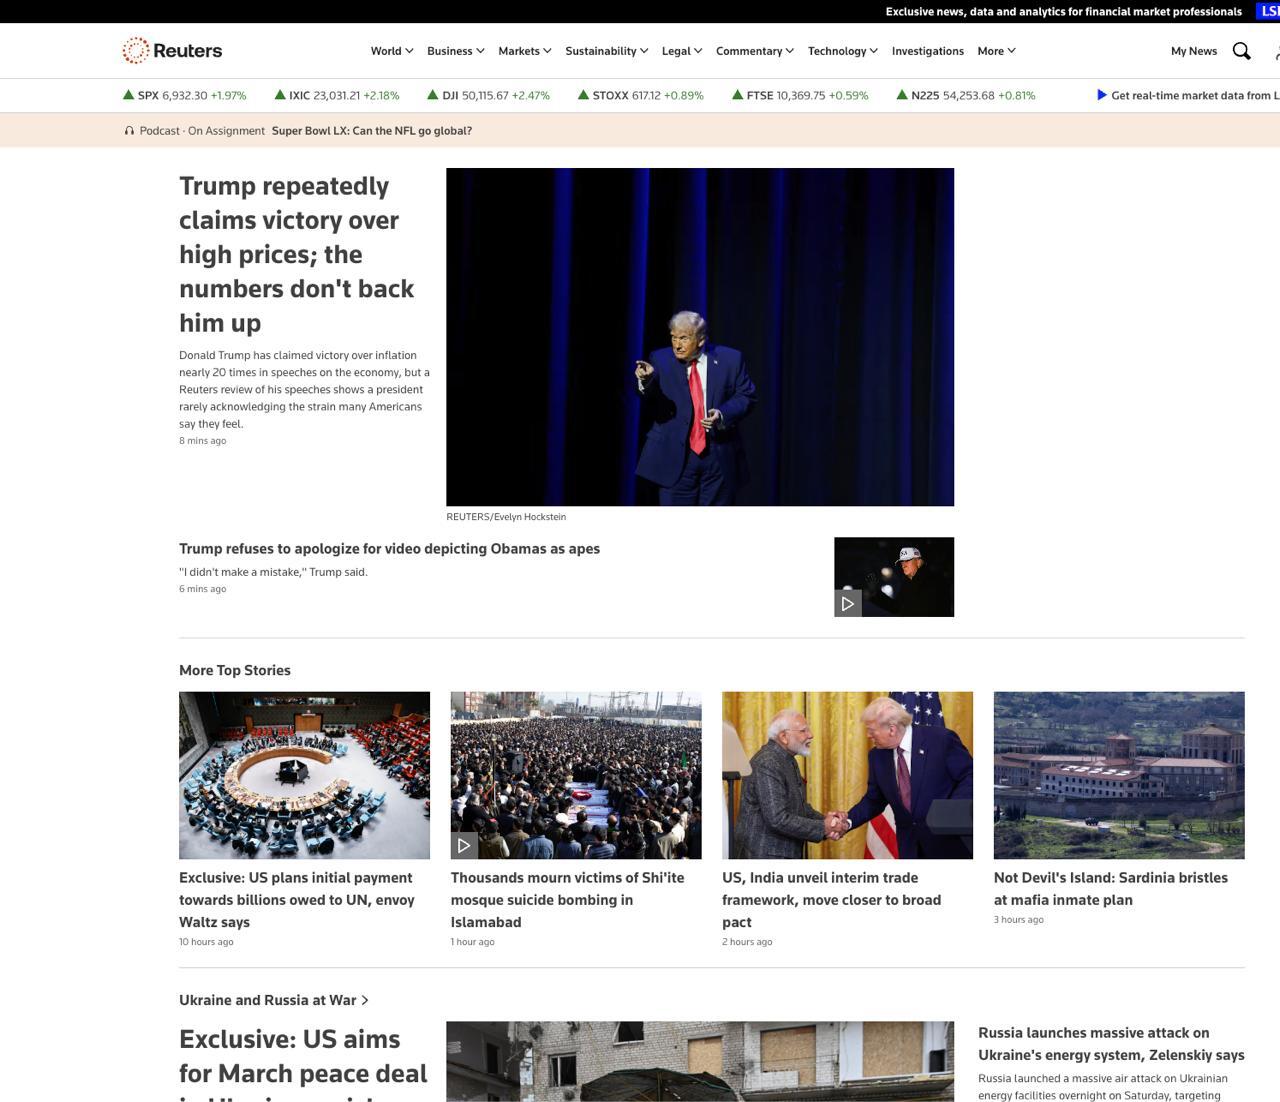1280x1102 pixels.
Task: Click the Reuters logo
Action: pyautogui.click(x=172, y=51)
